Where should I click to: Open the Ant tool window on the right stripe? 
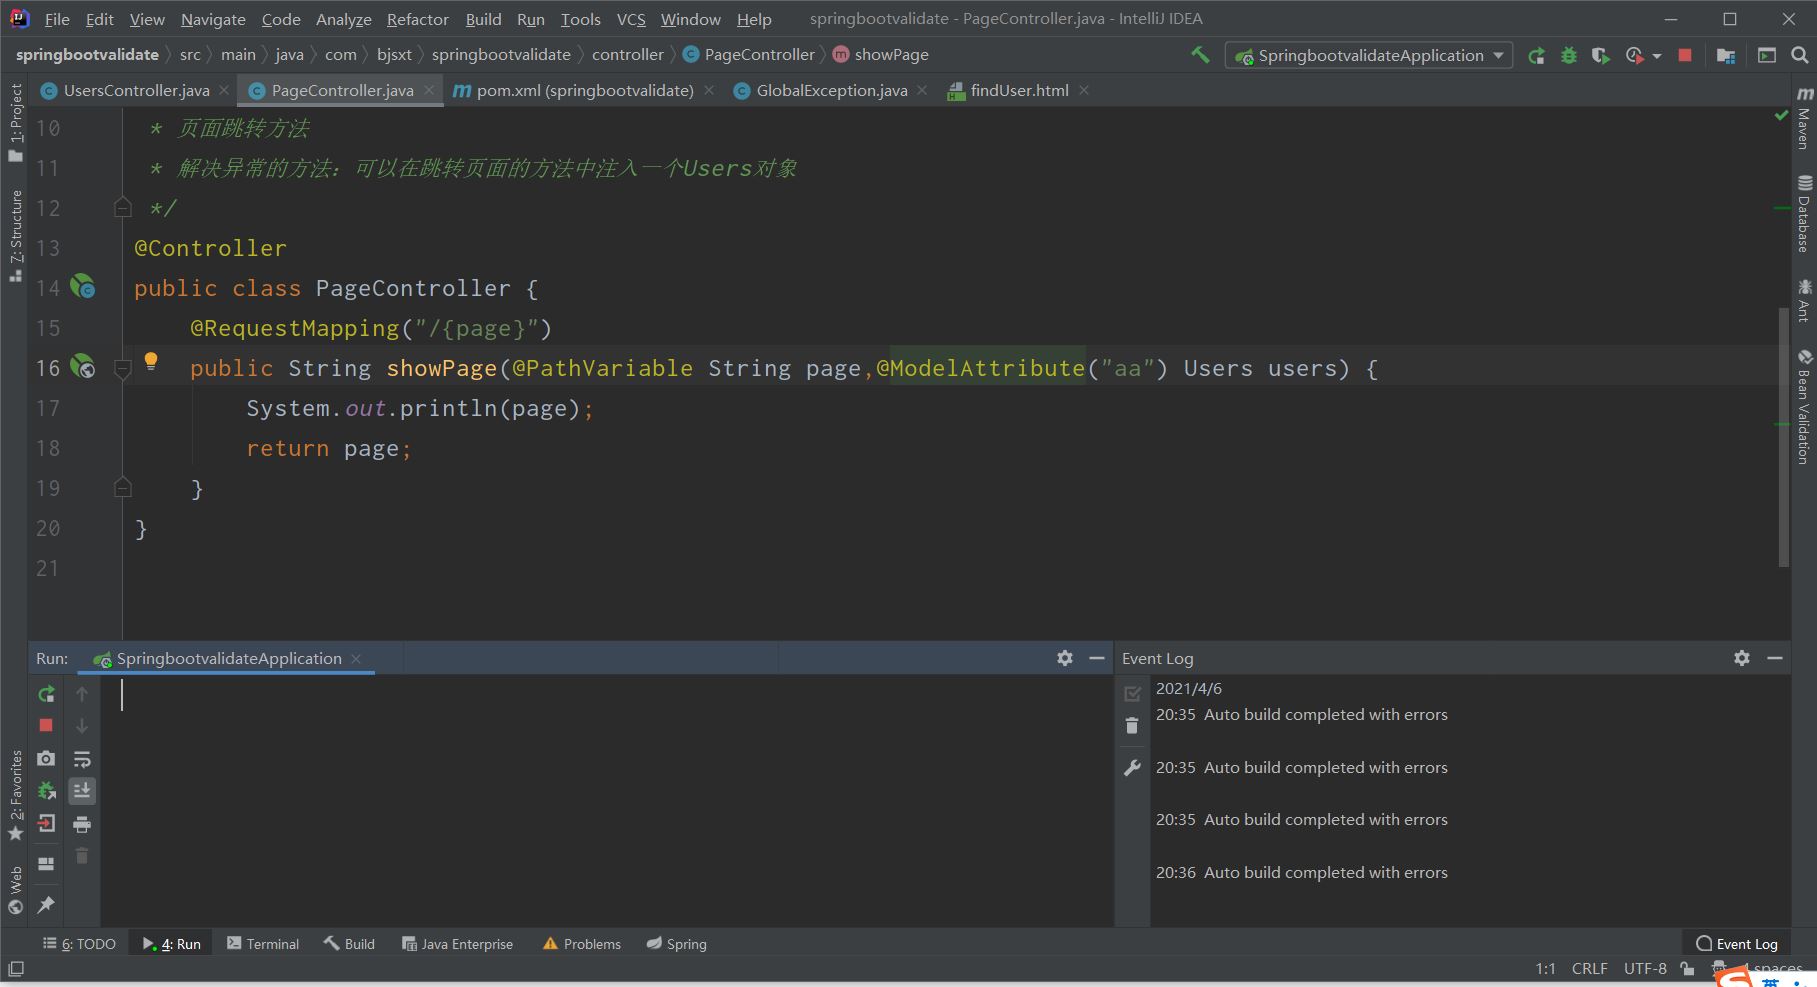tap(1804, 301)
